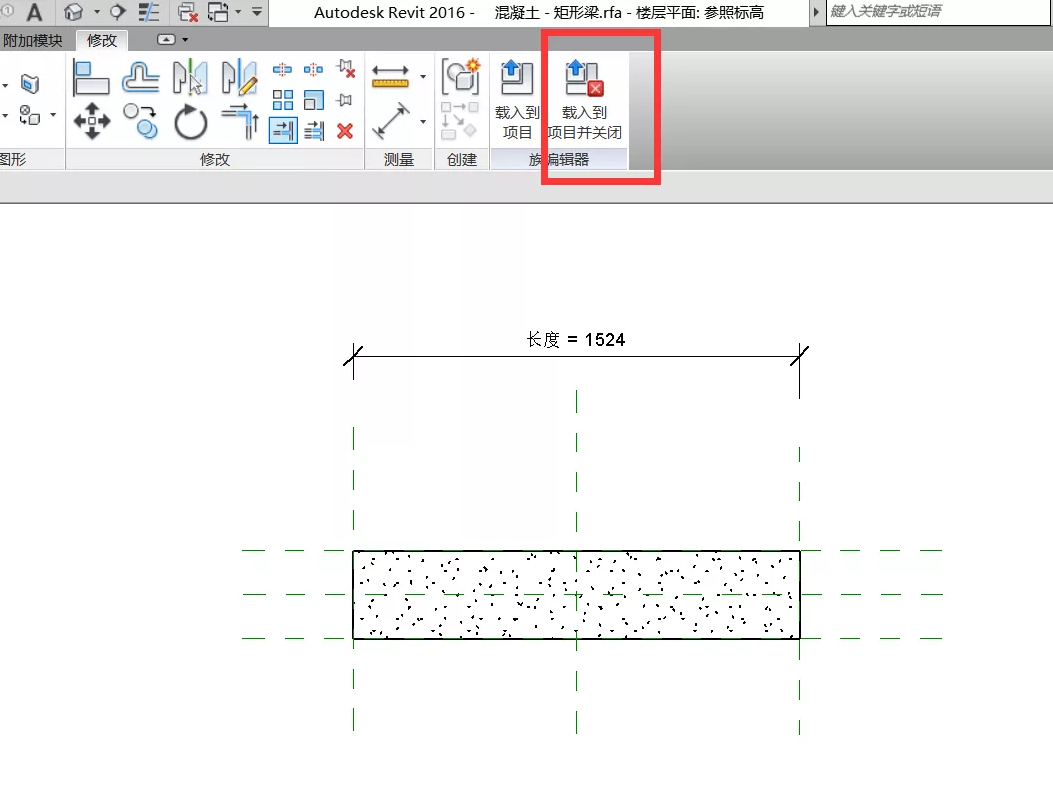Click 载入到项目并关闭 button
The width and height of the screenshot is (1053, 808).
pos(585,100)
